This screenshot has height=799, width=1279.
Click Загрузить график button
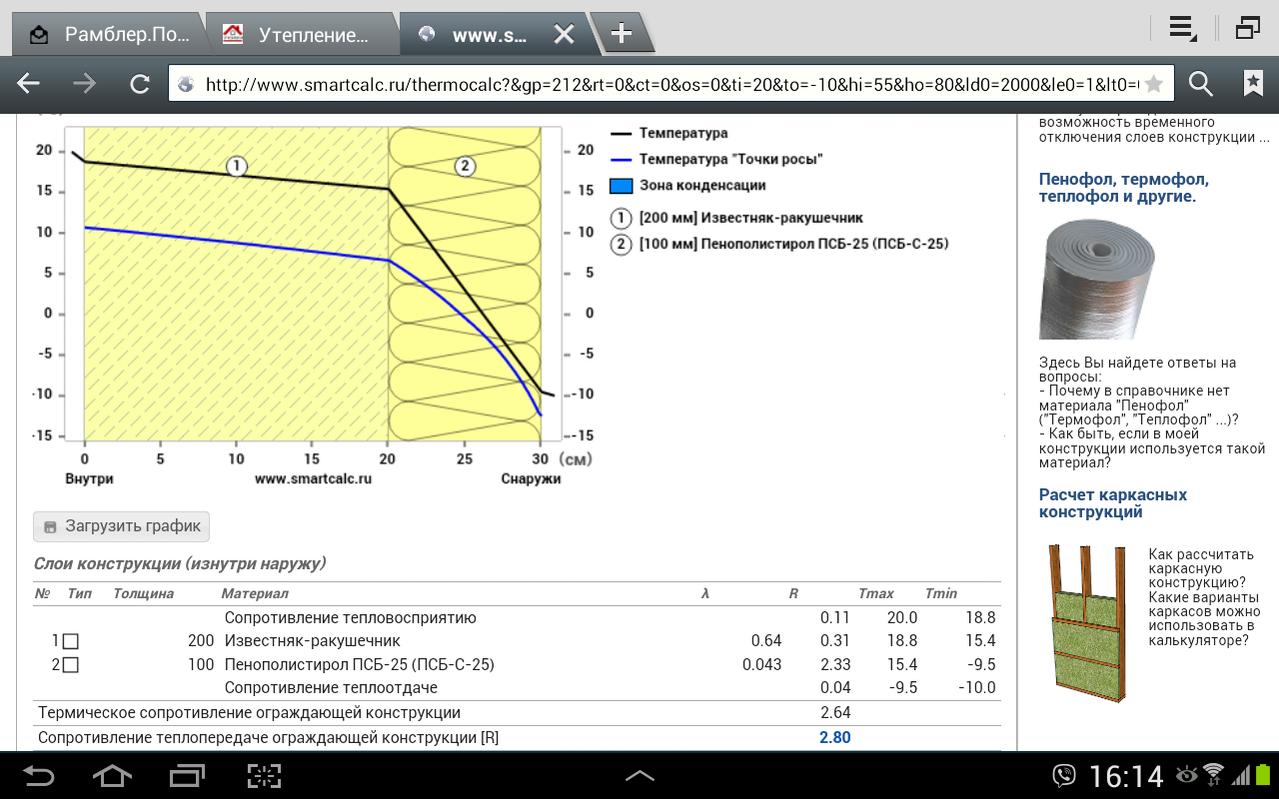tap(122, 526)
